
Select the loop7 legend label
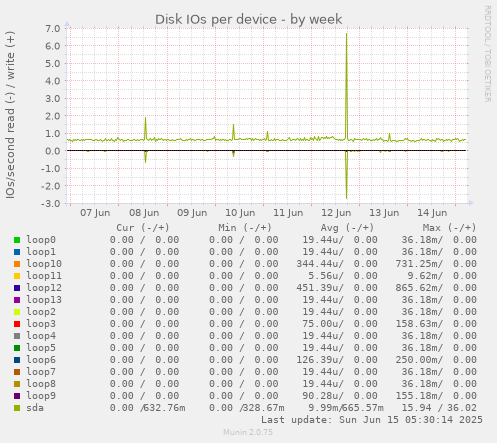tap(41, 372)
